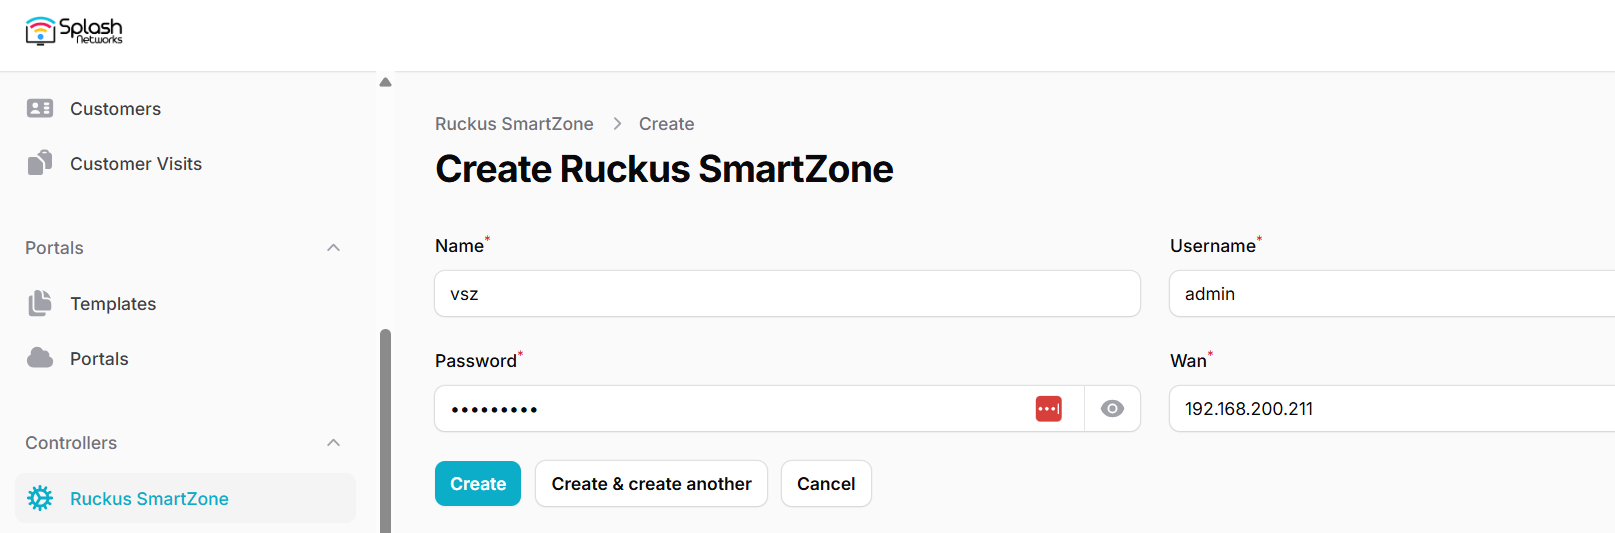Click the Portals cloud icon
Screen dimensions: 1615x533
tap(40, 358)
